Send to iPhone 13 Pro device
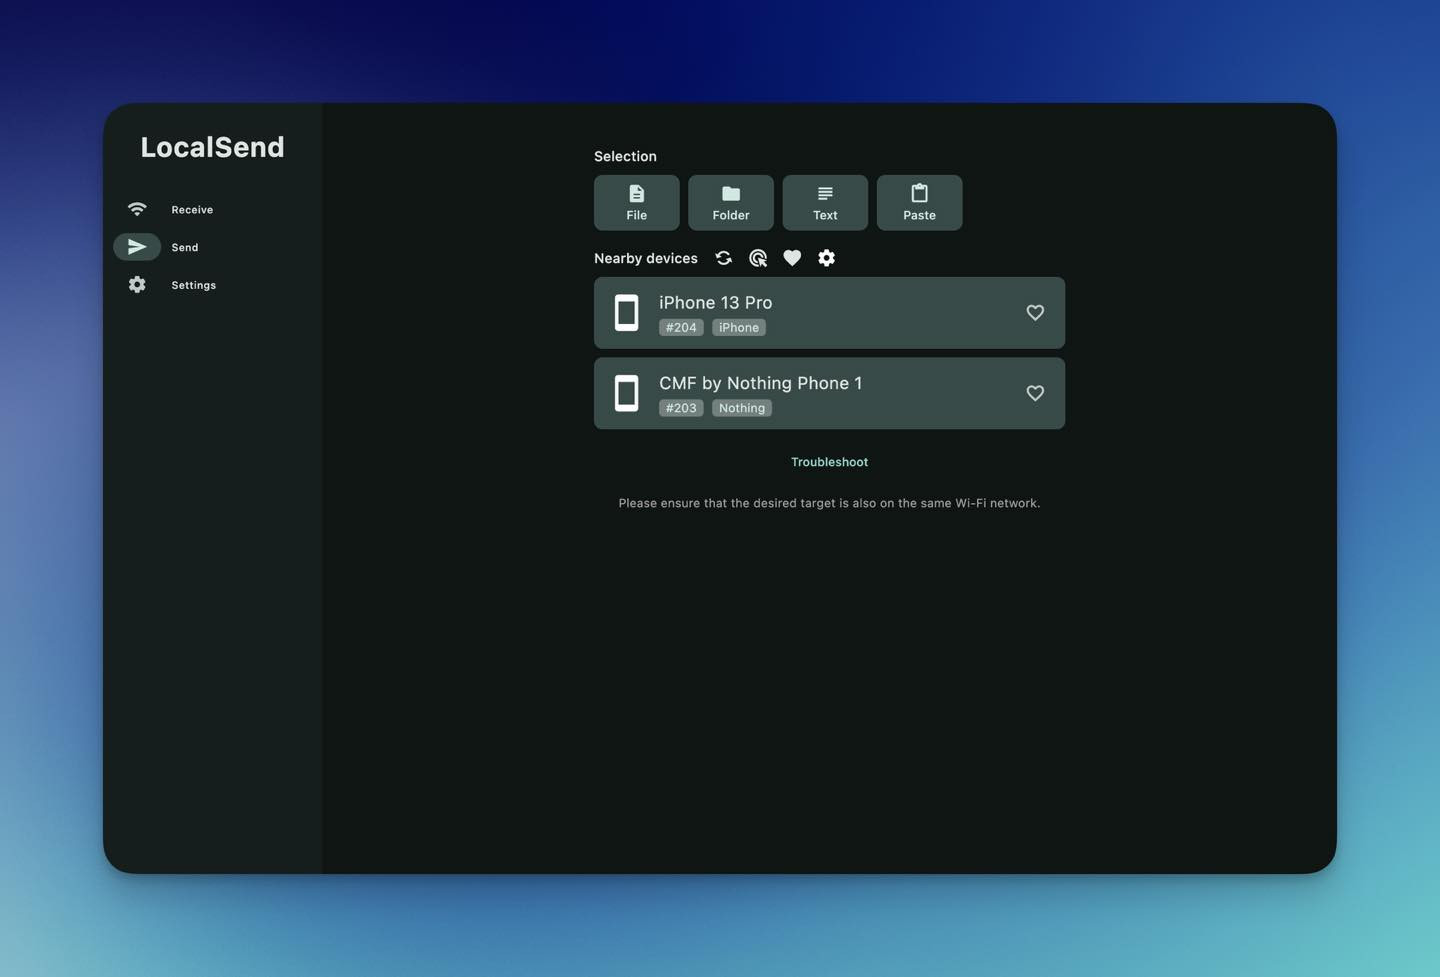 click(829, 313)
